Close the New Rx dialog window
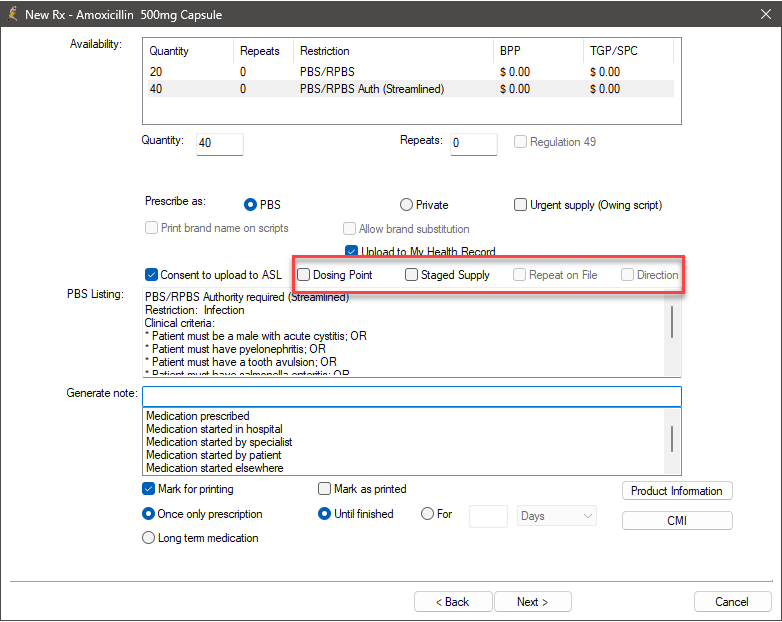The width and height of the screenshot is (782, 622). [x=766, y=14]
